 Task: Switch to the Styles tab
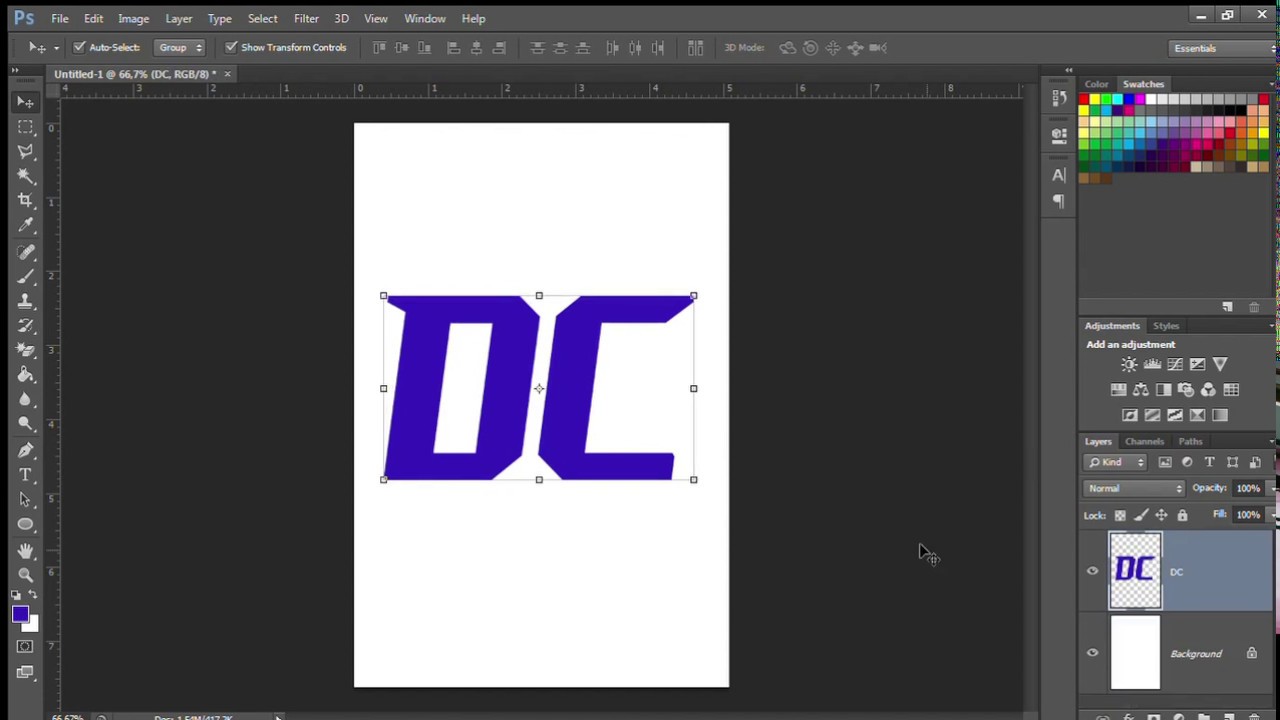point(1166,326)
